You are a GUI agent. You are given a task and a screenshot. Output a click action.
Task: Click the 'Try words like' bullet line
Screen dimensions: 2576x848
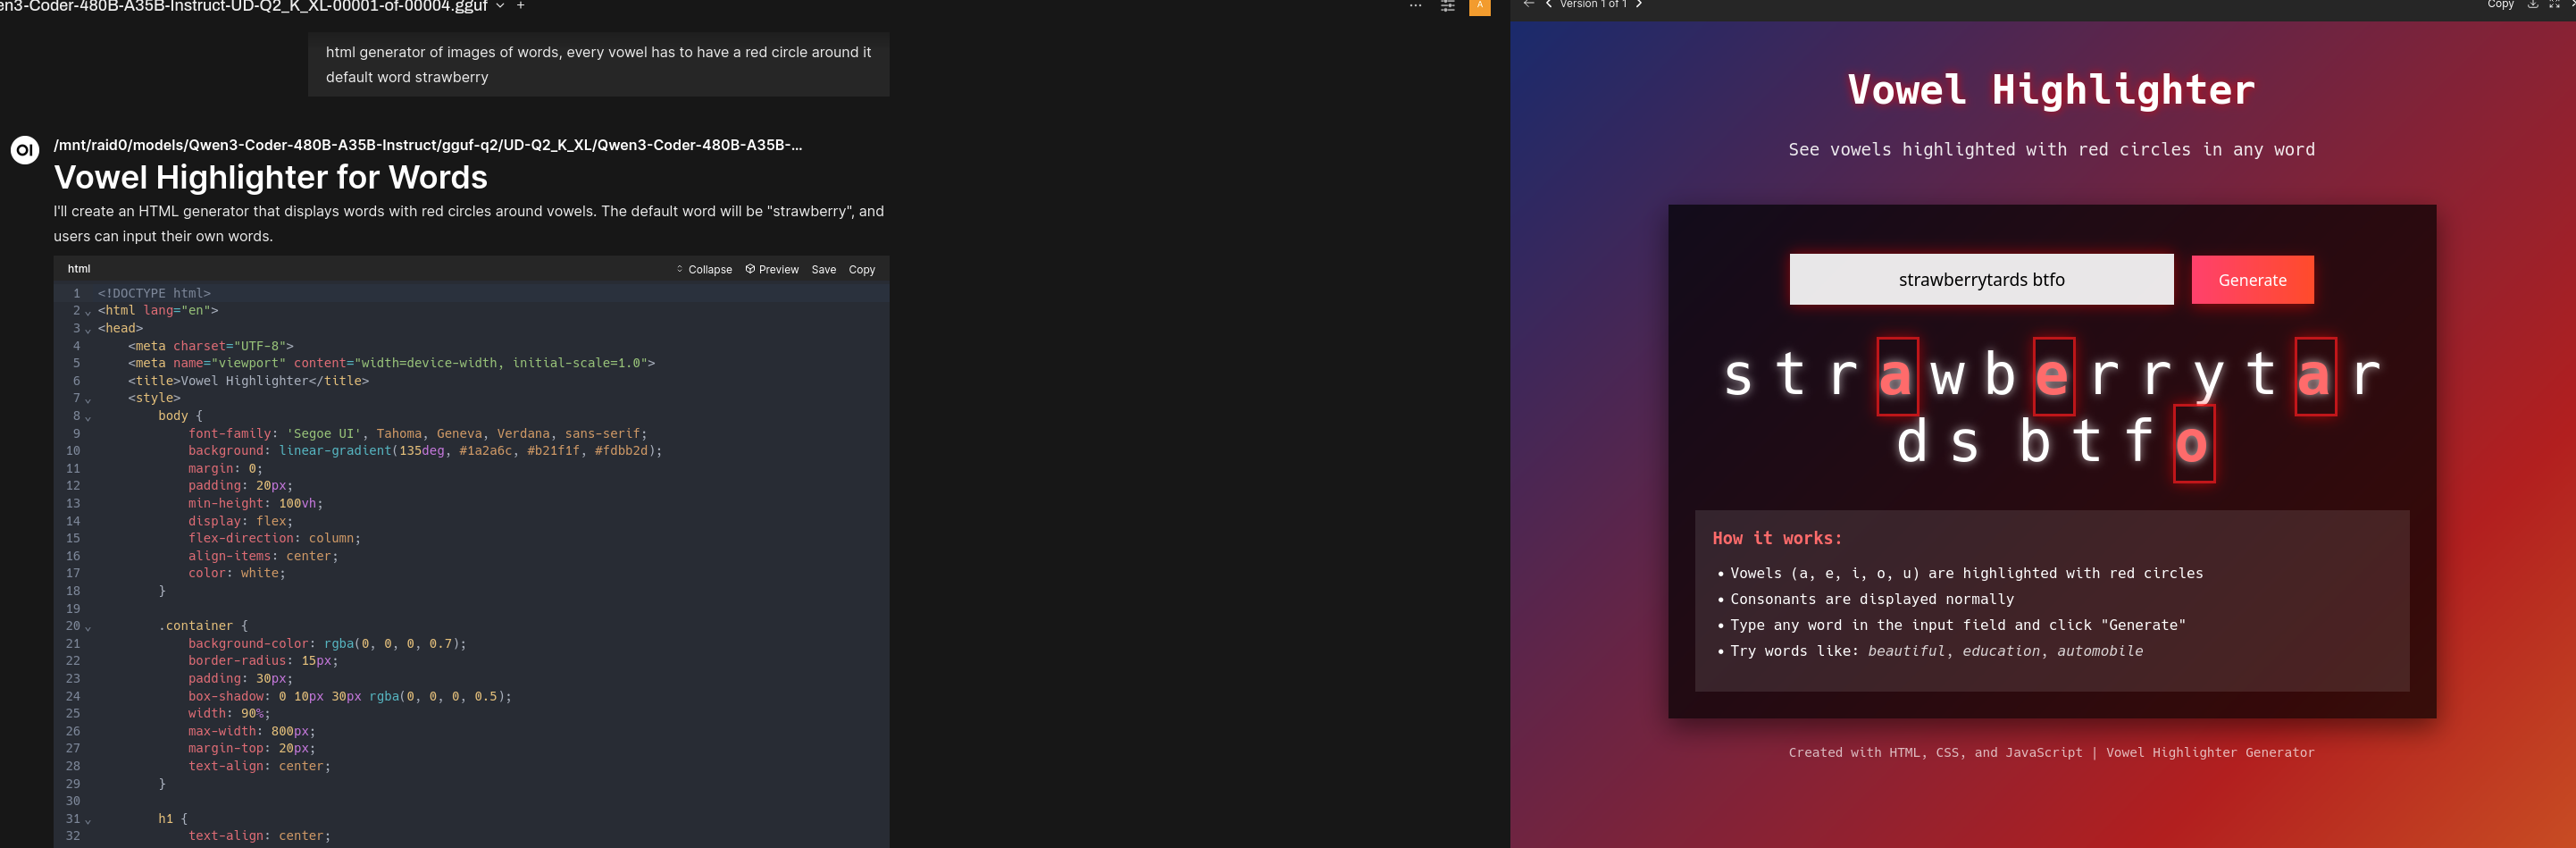point(1937,651)
